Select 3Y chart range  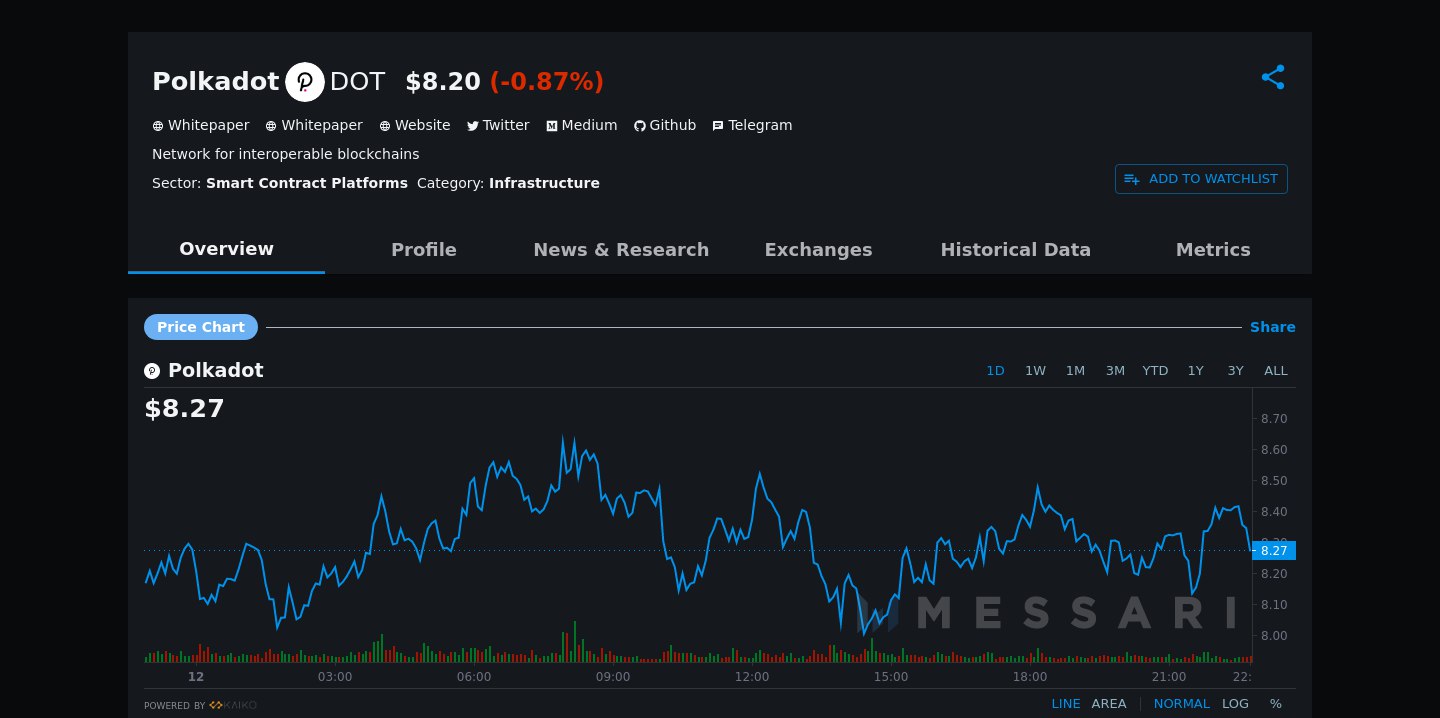click(x=1236, y=371)
